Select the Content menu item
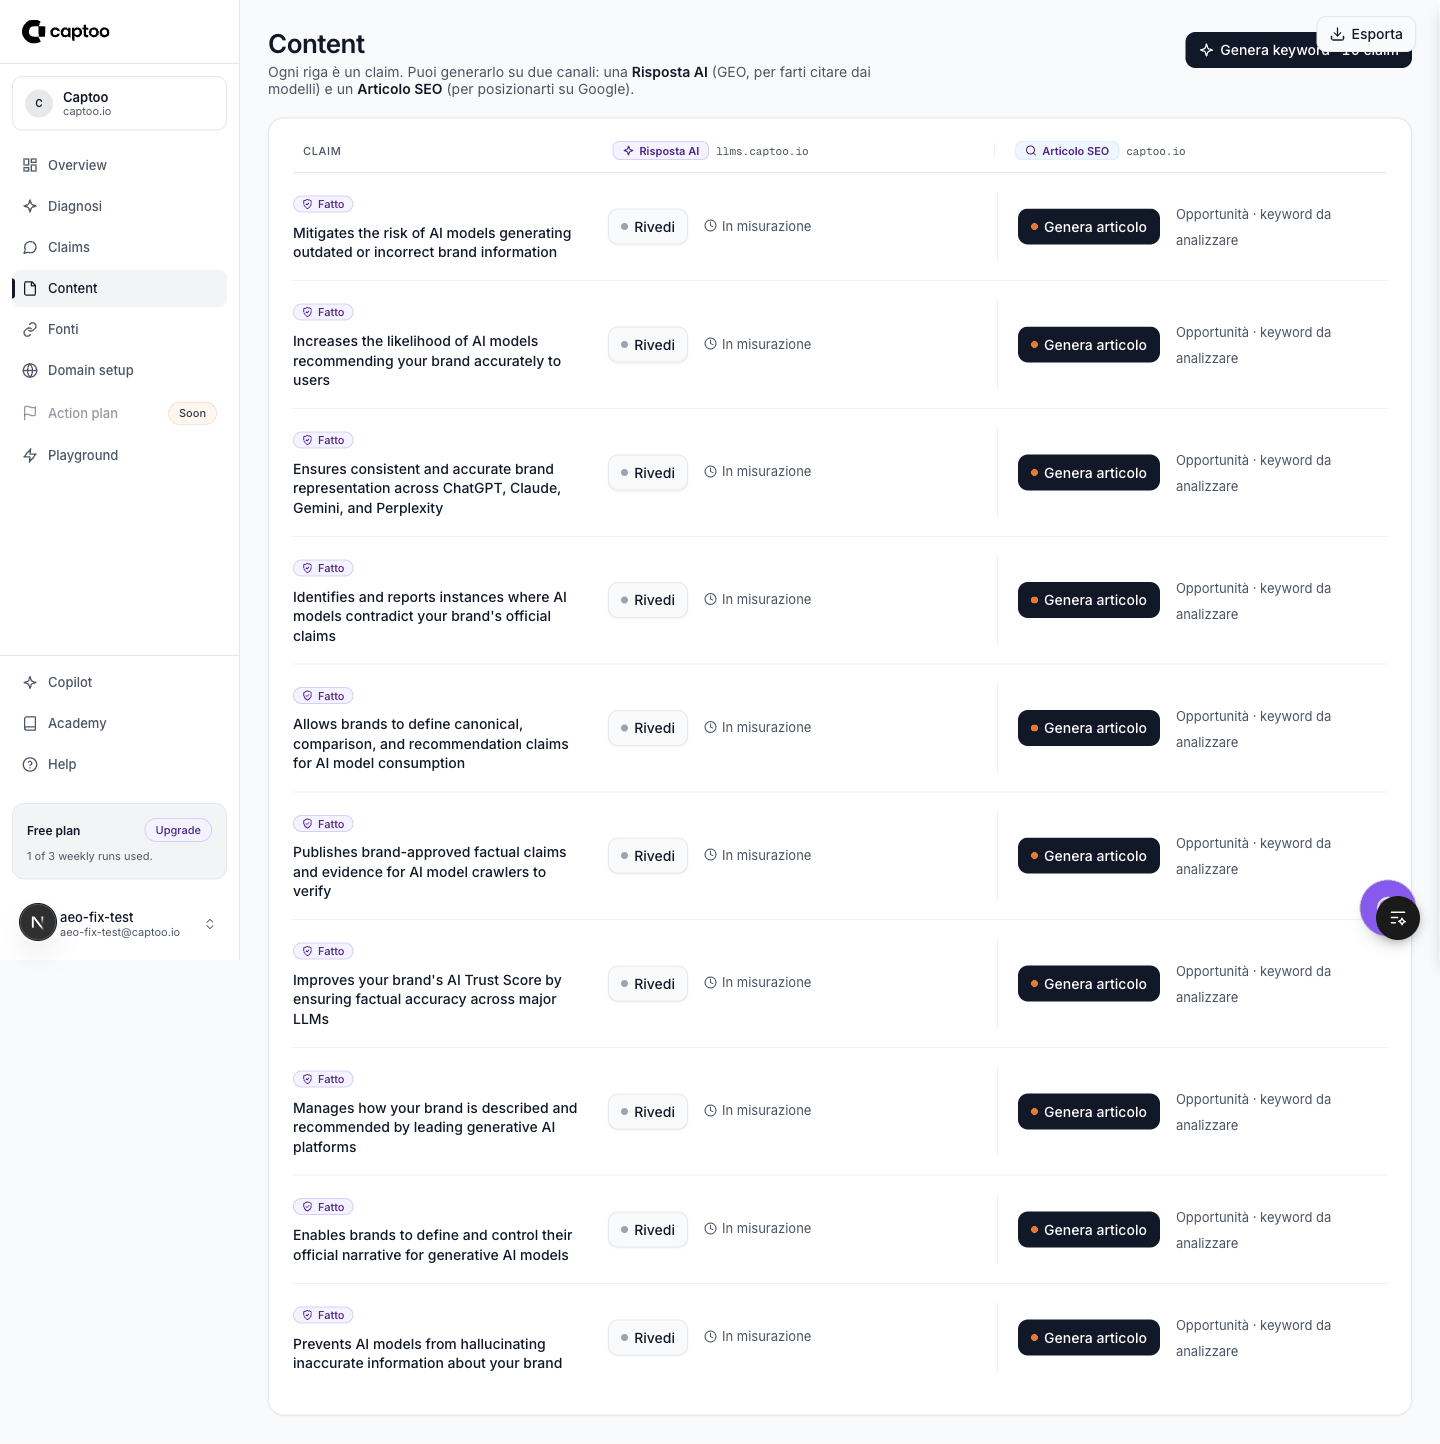 point(119,288)
